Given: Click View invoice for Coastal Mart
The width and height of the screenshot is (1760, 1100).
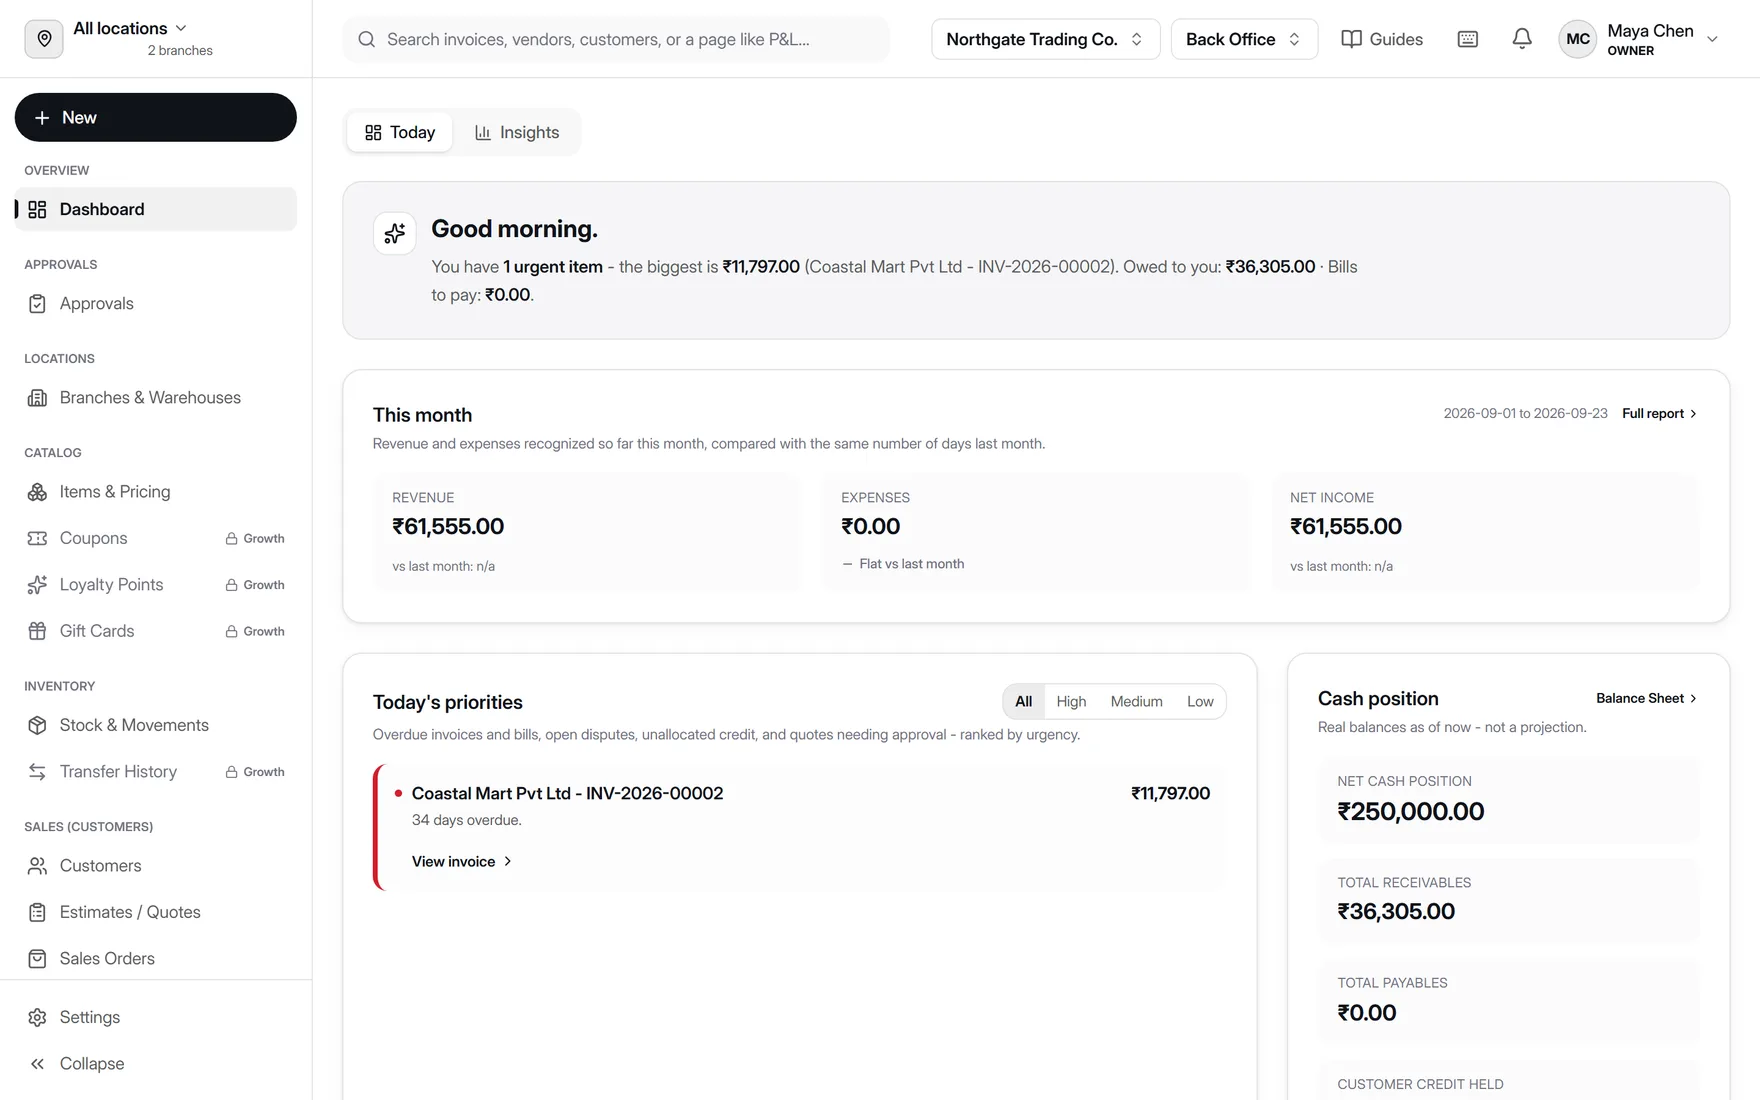Looking at the screenshot, I should tap(462, 861).
